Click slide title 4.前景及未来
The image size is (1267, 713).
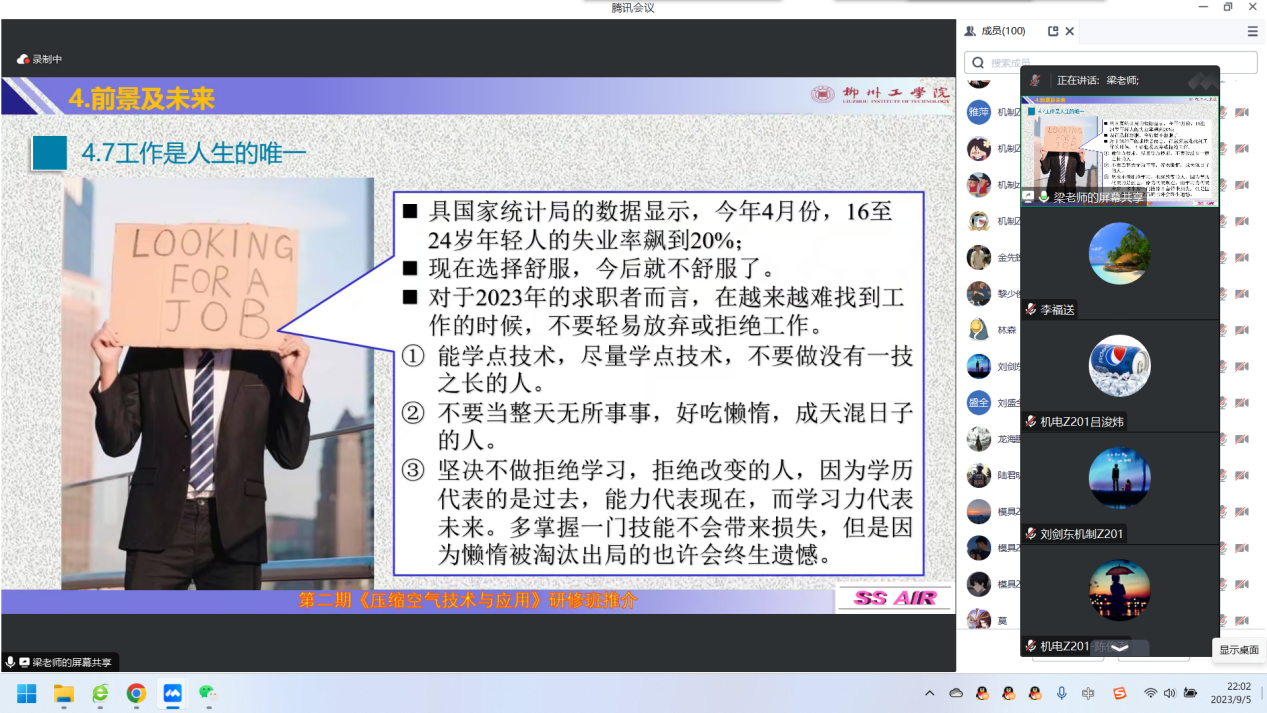(x=142, y=98)
